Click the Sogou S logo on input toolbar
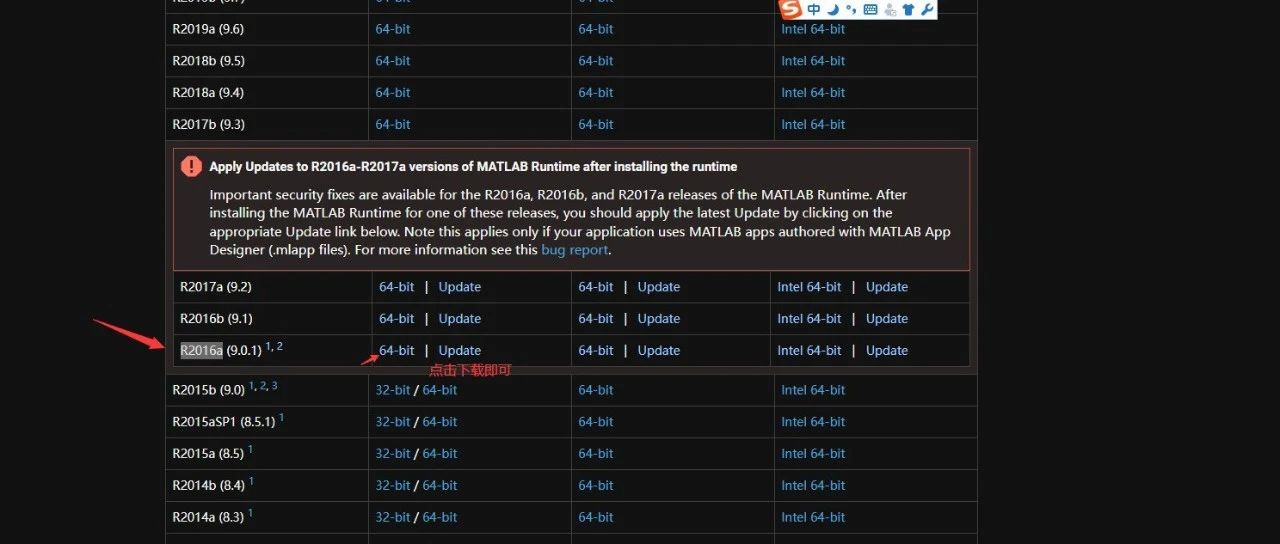The width and height of the screenshot is (1280, 544). pyautogui.click(x=791, y=10)
